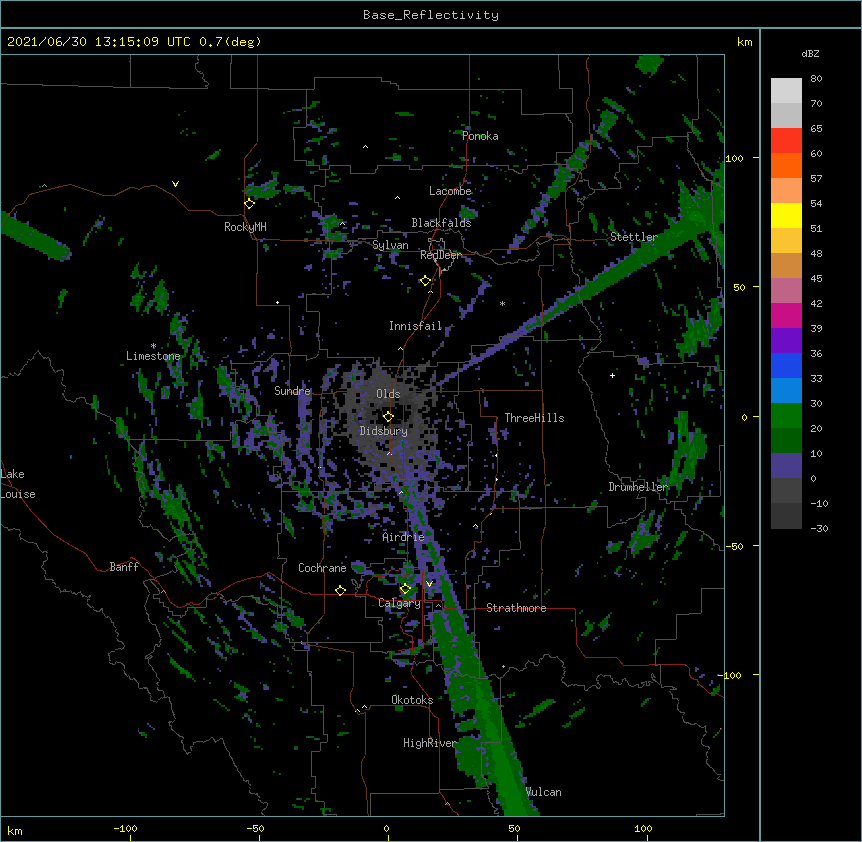Click the Innisfail label
The width and height of the screenshot is (862, 842).
pyautogui.click(x=416, y=326)
